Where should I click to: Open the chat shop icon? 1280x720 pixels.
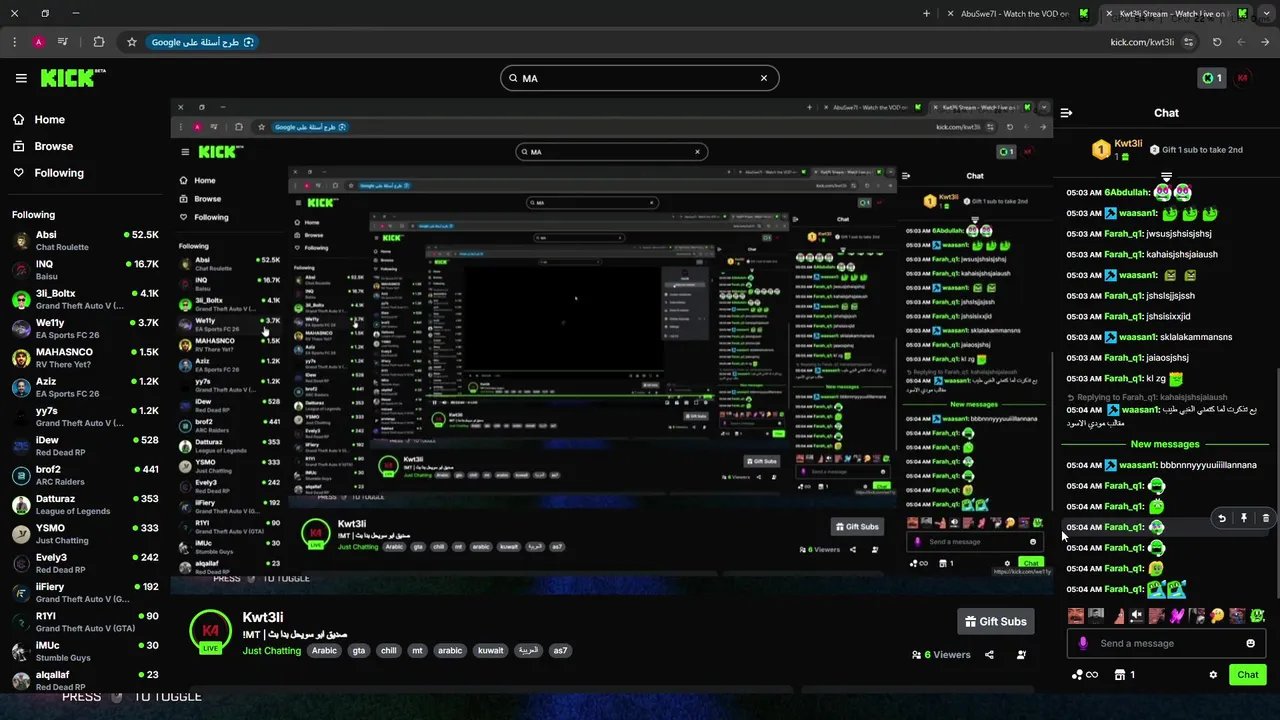1125,675
